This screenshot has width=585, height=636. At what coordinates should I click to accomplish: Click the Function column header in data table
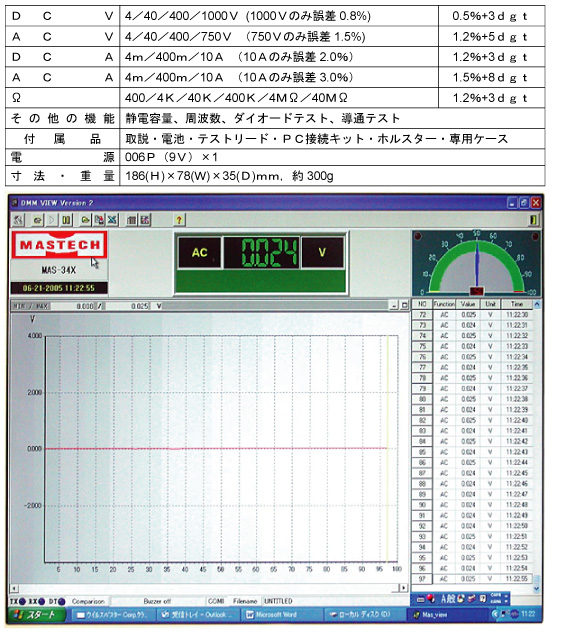pyautogui.click(x=444, y=304)
